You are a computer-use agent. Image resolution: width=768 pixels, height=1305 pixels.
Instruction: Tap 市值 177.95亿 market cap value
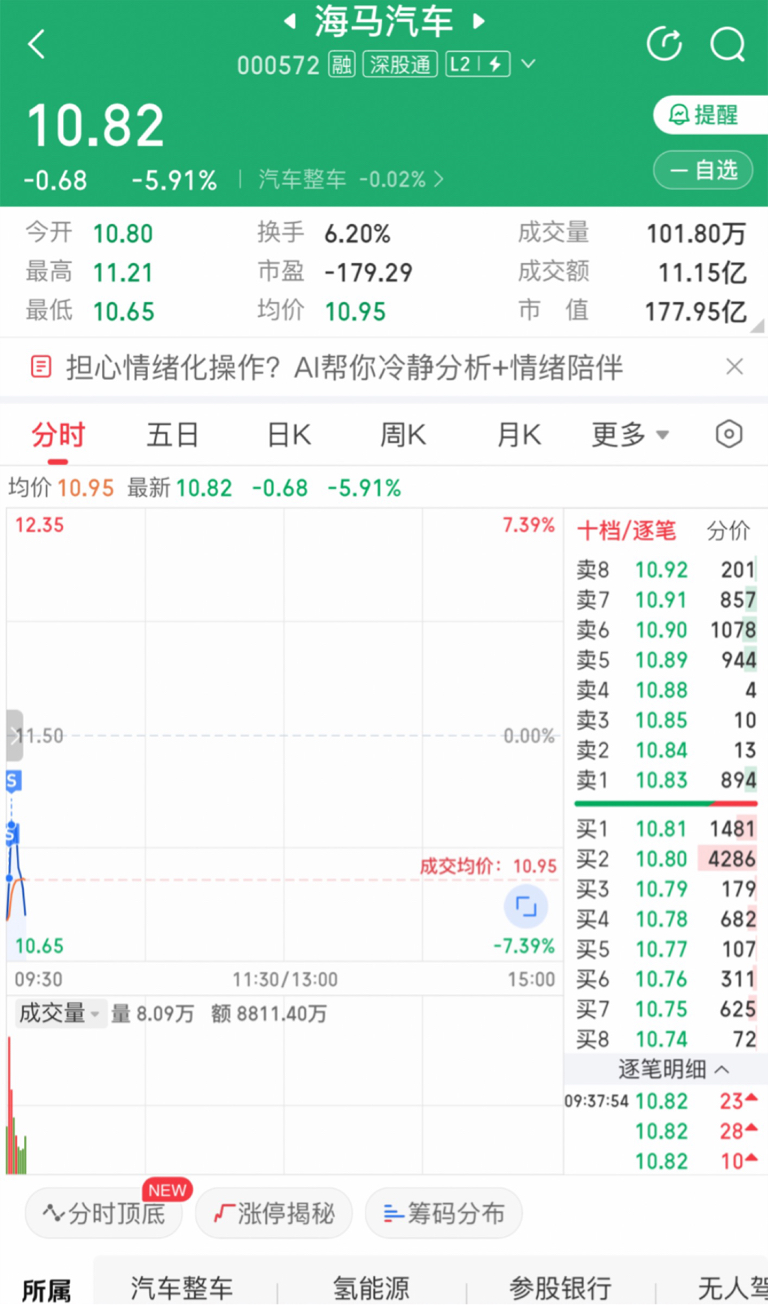click(695, 311)
